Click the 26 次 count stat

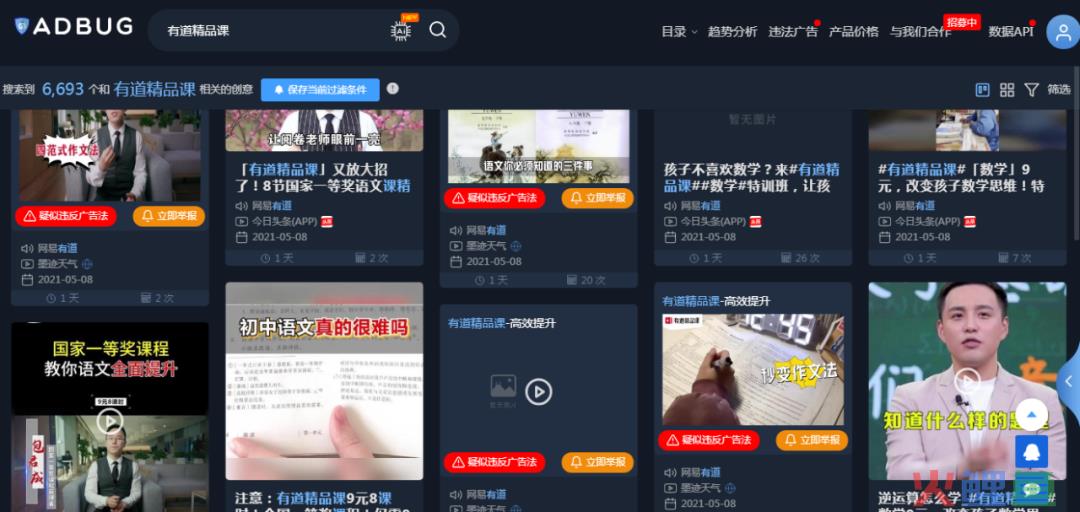(800, 258)
